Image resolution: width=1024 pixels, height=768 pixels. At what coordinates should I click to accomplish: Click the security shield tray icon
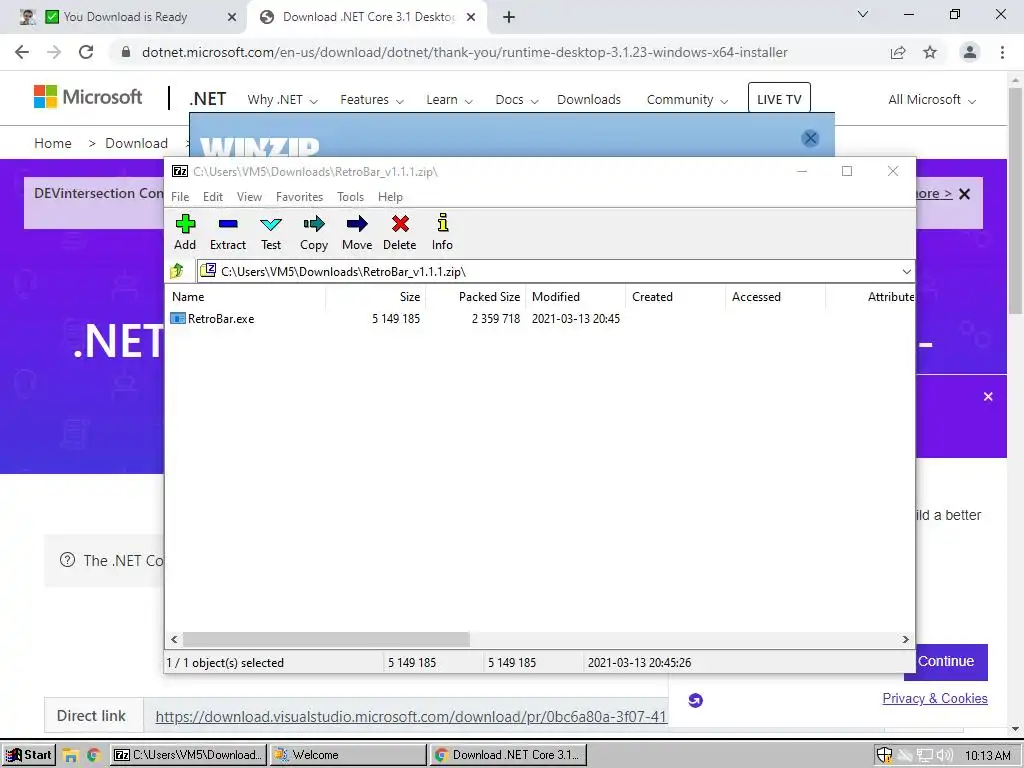click(x=884, y=755)
